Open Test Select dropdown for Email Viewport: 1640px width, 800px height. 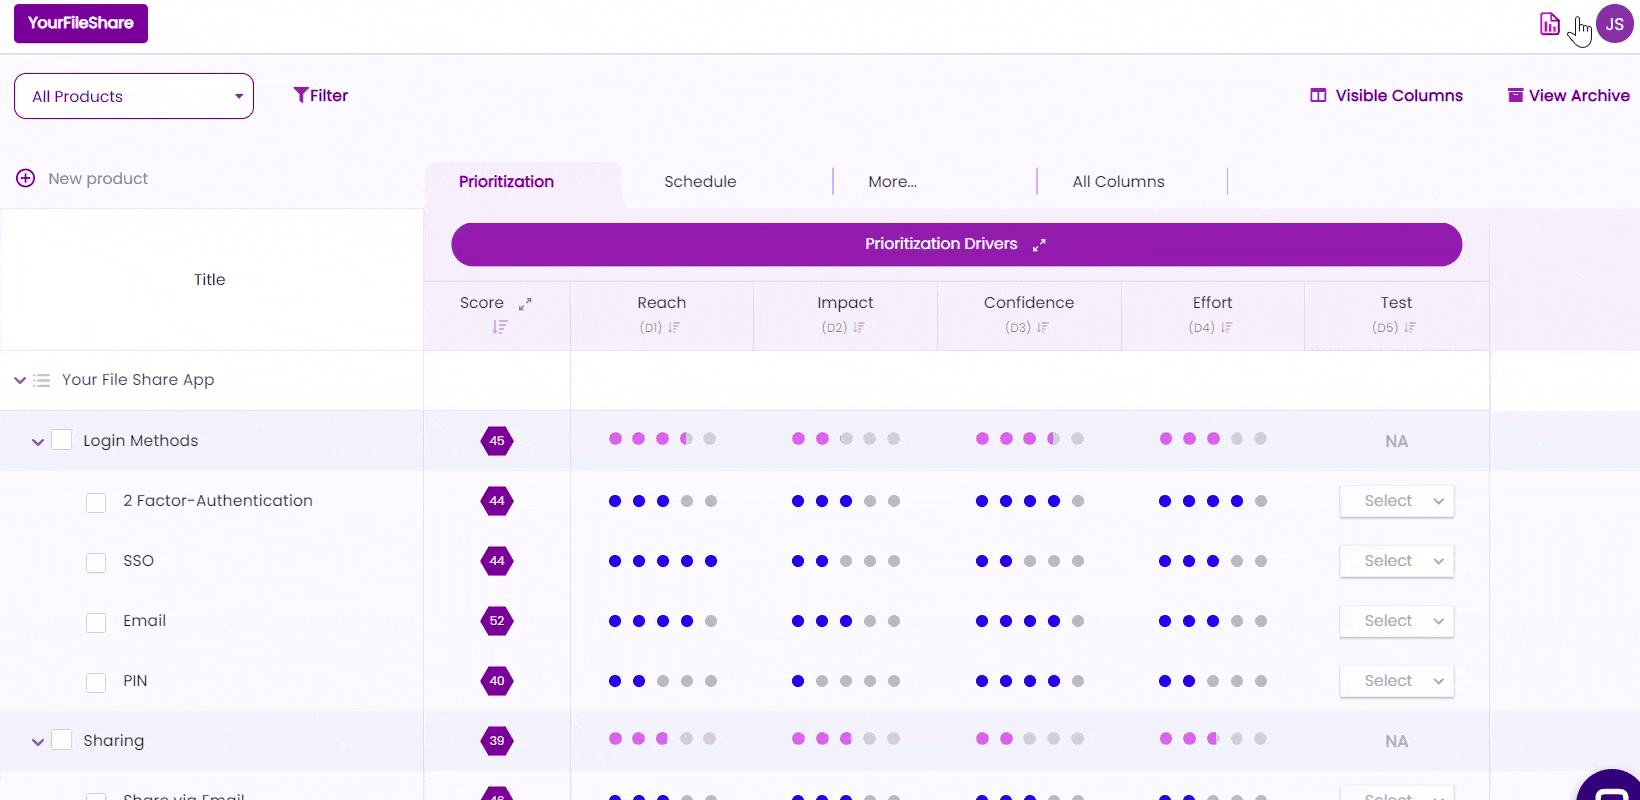(1397, 621)
